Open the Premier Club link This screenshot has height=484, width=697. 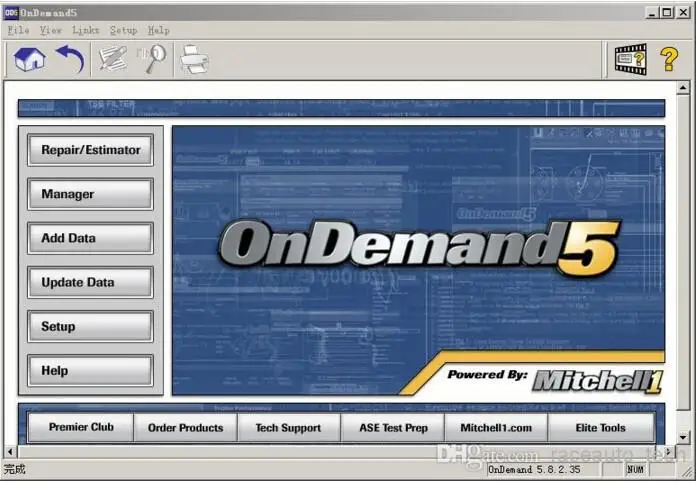[80, 428]
